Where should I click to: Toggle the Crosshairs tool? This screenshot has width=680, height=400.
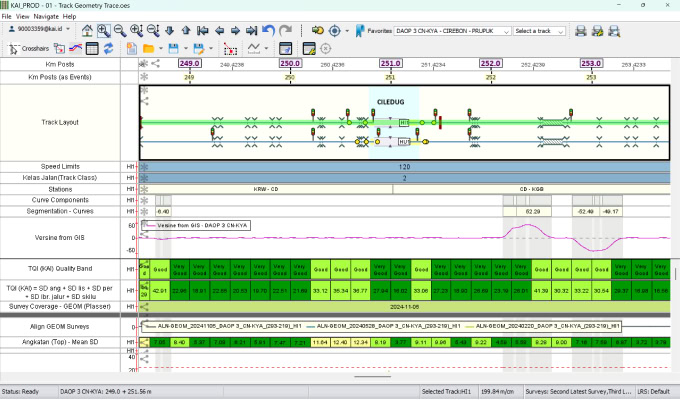pos(29,49)
